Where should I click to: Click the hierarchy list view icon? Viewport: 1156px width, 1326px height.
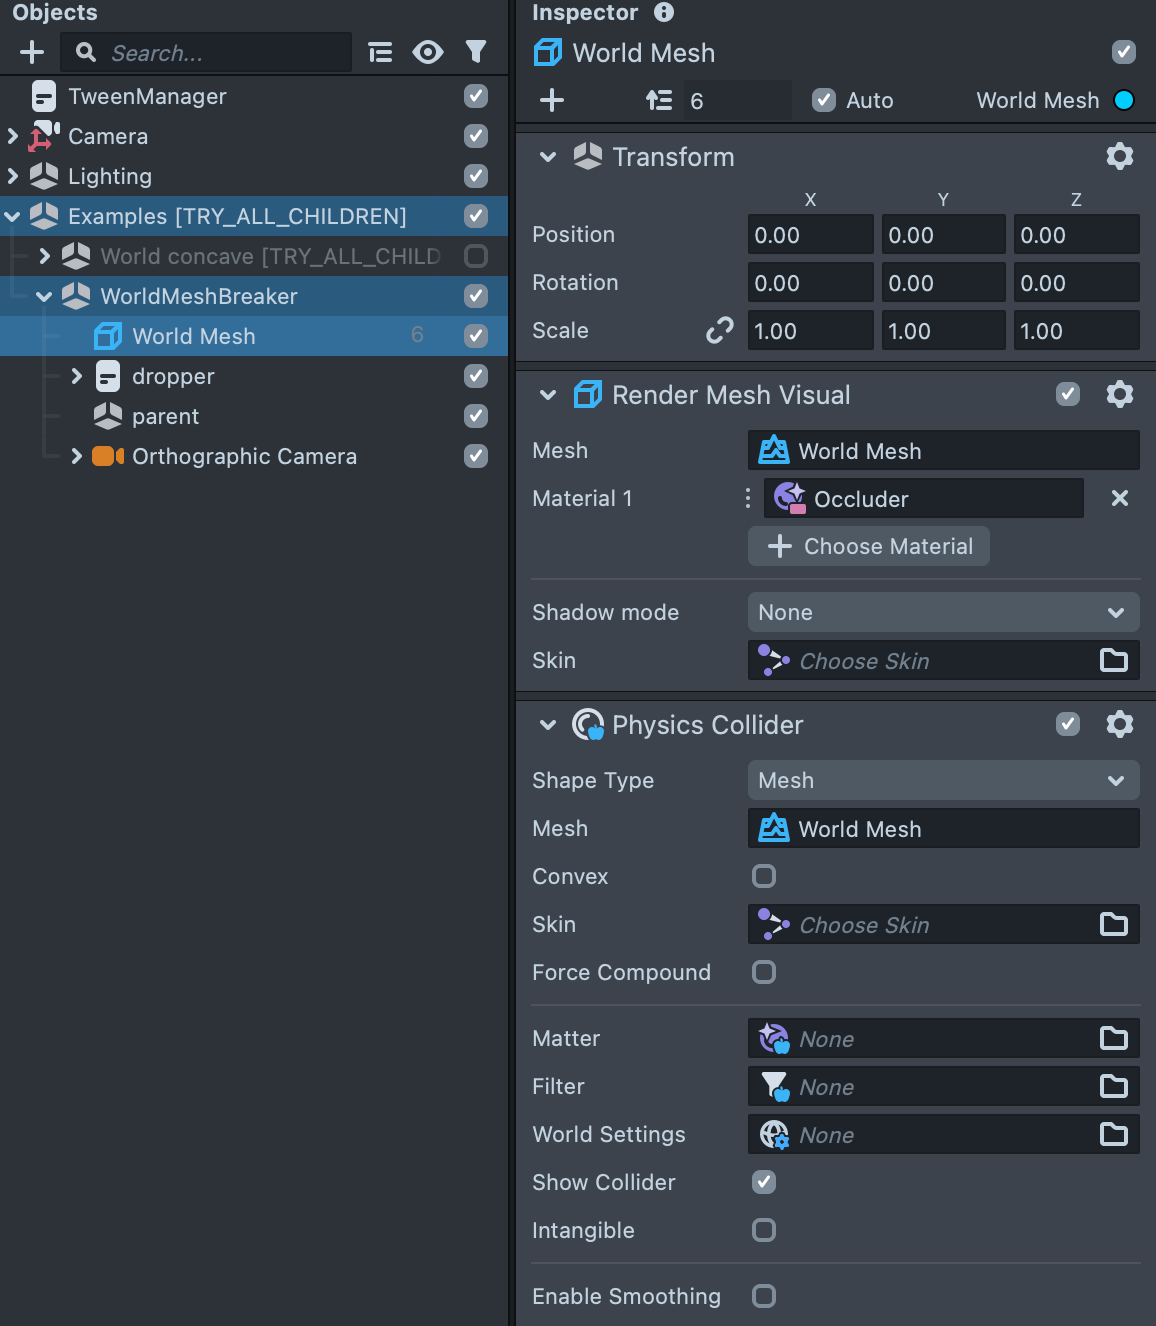(x=380, y=52)
